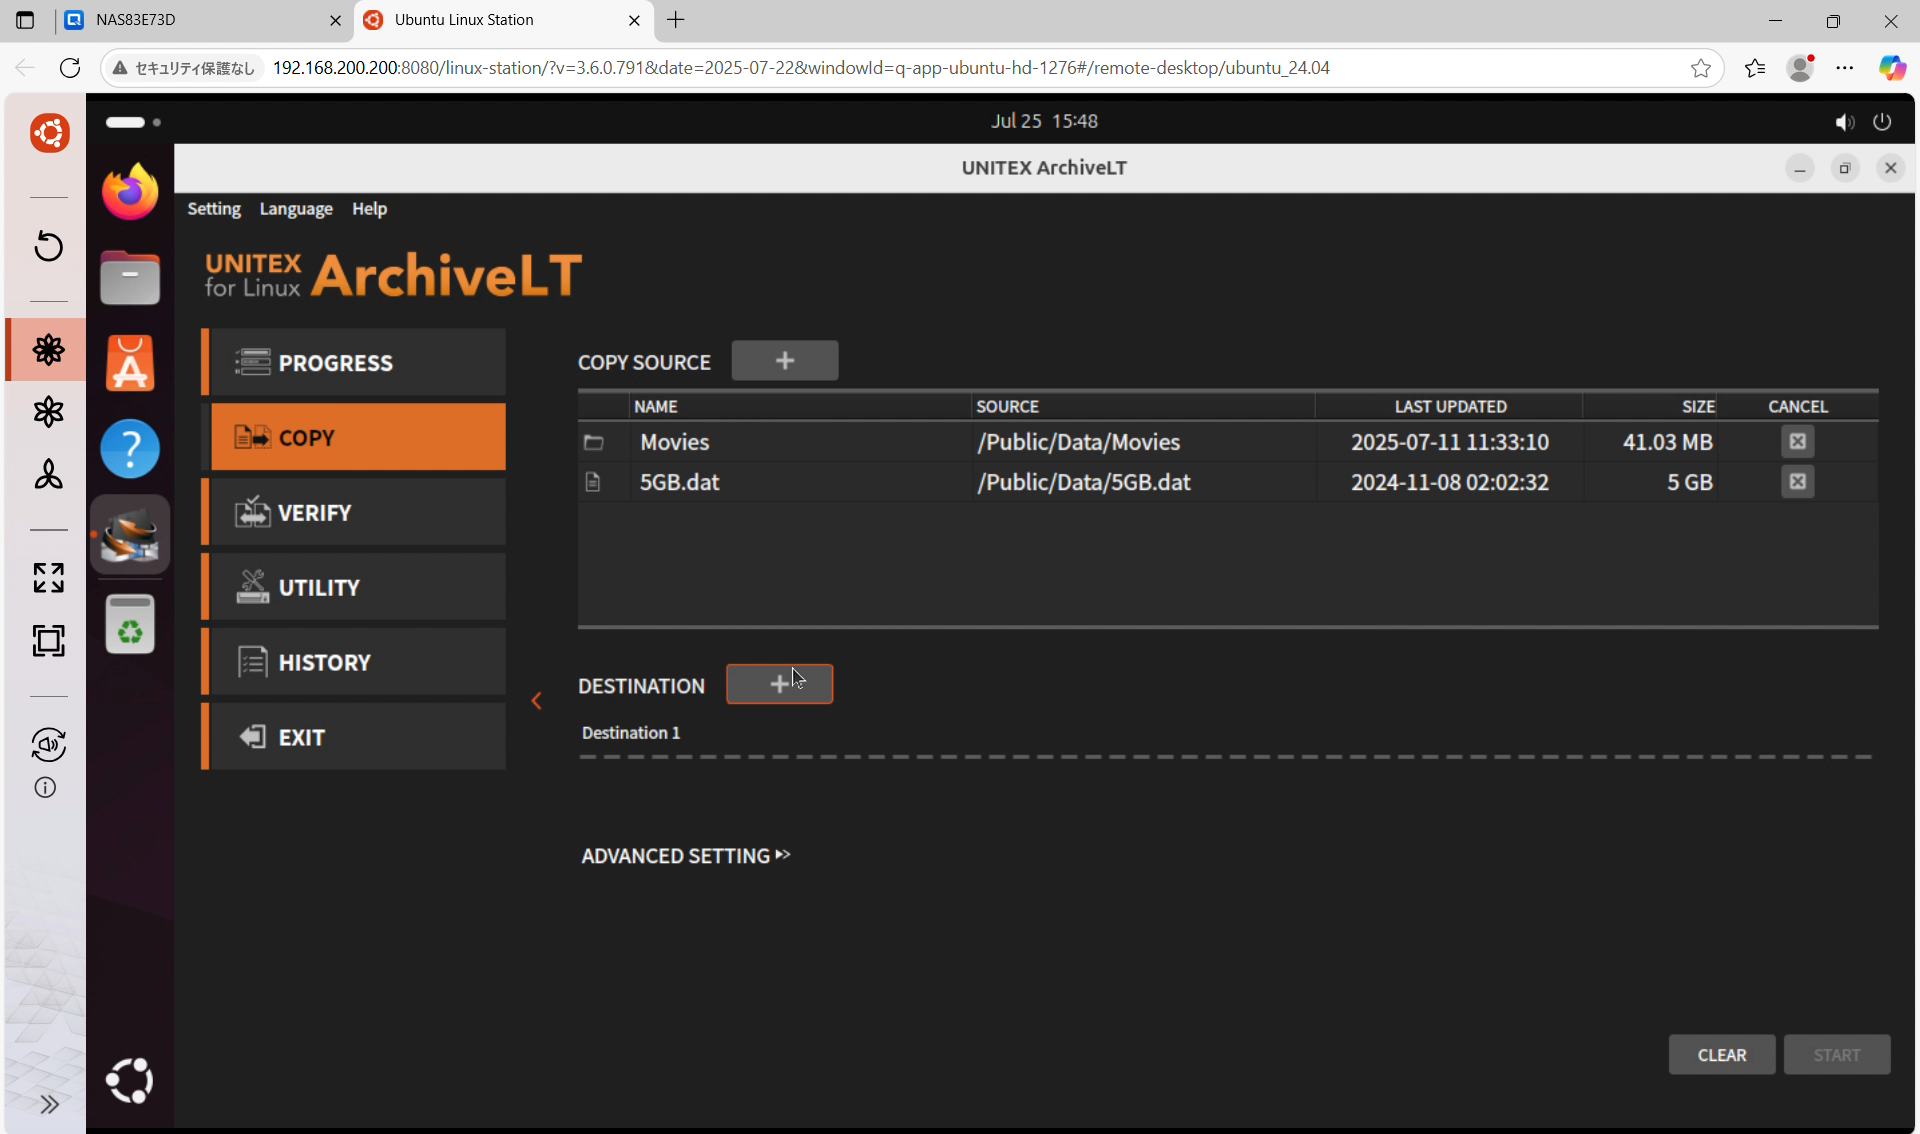
Task: Reload the browser page
Action: click(x=70, y=68)
